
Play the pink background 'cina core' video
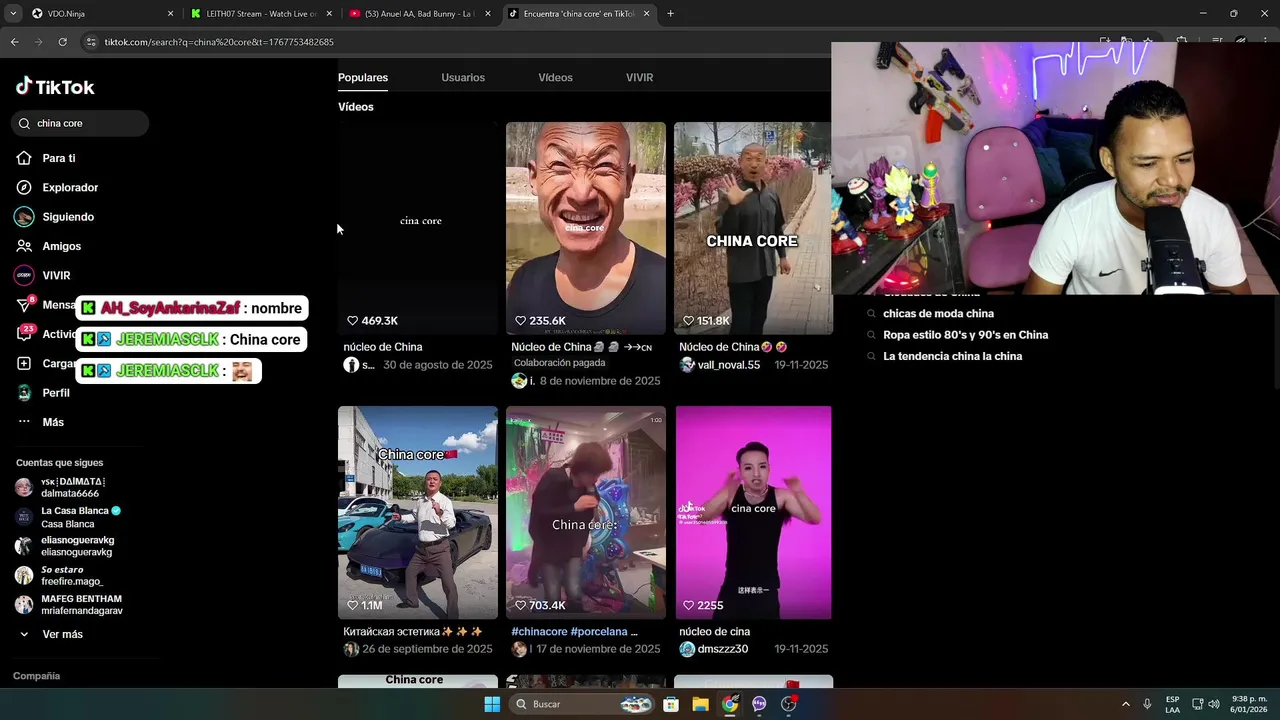point(753,512)
